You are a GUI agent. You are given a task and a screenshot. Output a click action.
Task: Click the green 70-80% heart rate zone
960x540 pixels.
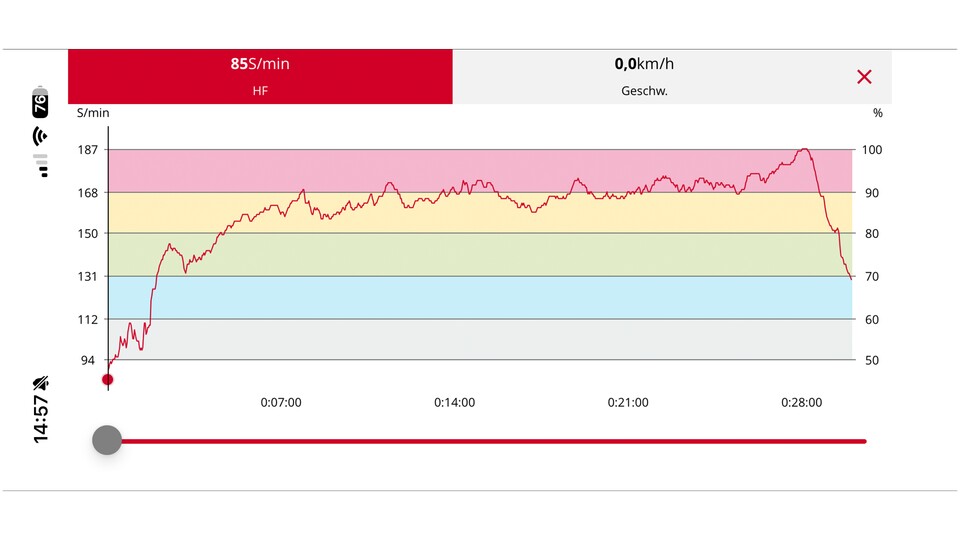pos(480,254)
